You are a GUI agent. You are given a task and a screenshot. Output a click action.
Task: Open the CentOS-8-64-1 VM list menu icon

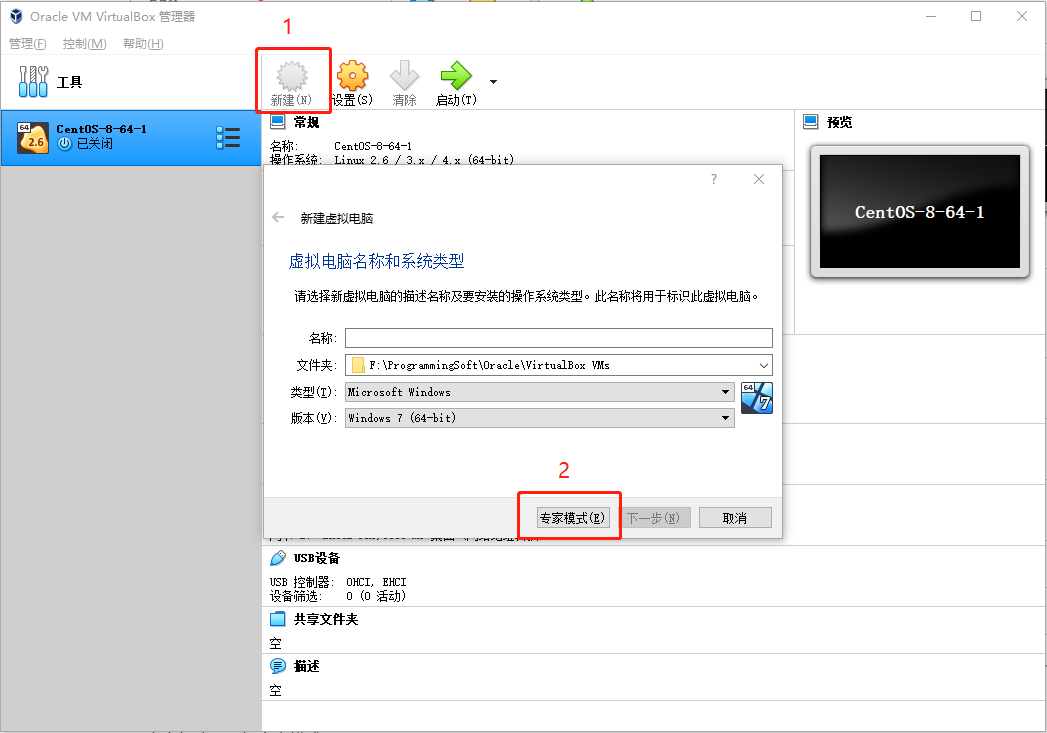[228, 138]
